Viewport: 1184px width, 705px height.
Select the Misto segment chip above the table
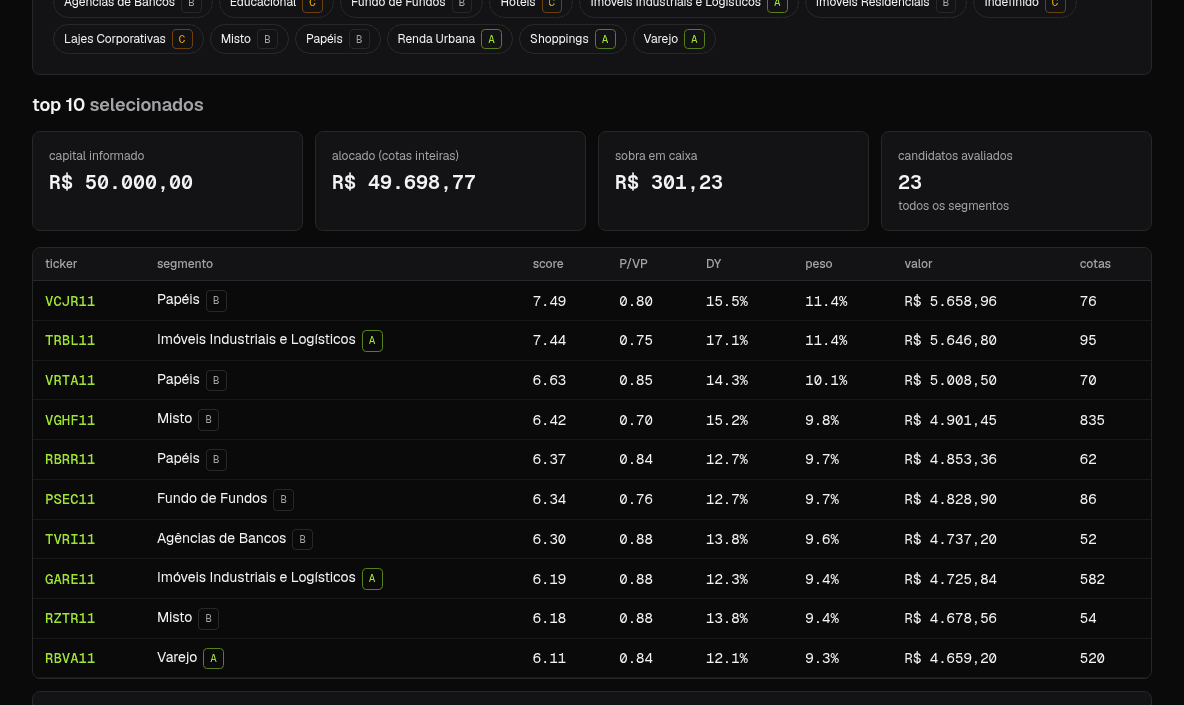(x=248, y=39)
